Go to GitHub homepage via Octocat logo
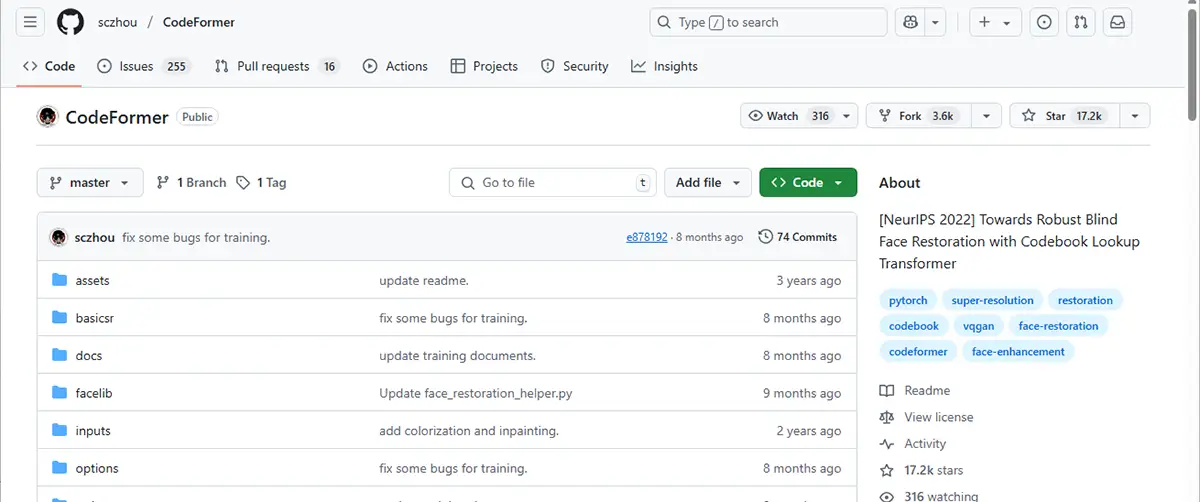This screenshot has width=1200, height=502. [x=71, y=22]
